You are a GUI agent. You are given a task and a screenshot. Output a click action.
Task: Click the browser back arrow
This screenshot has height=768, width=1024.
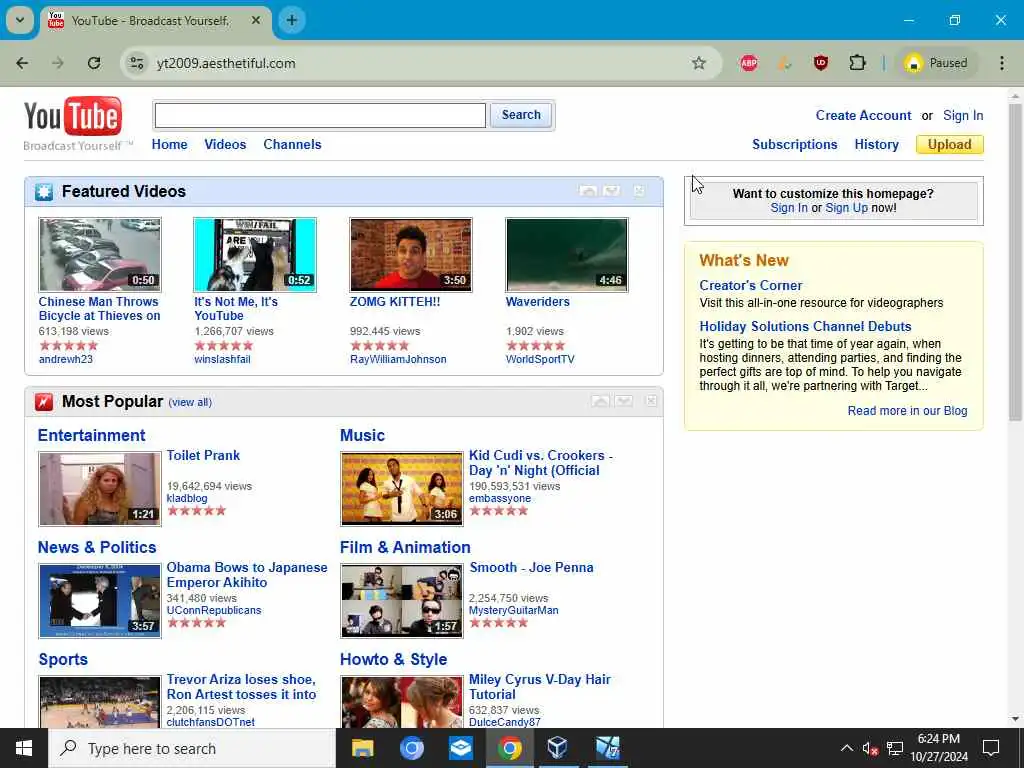22,63
